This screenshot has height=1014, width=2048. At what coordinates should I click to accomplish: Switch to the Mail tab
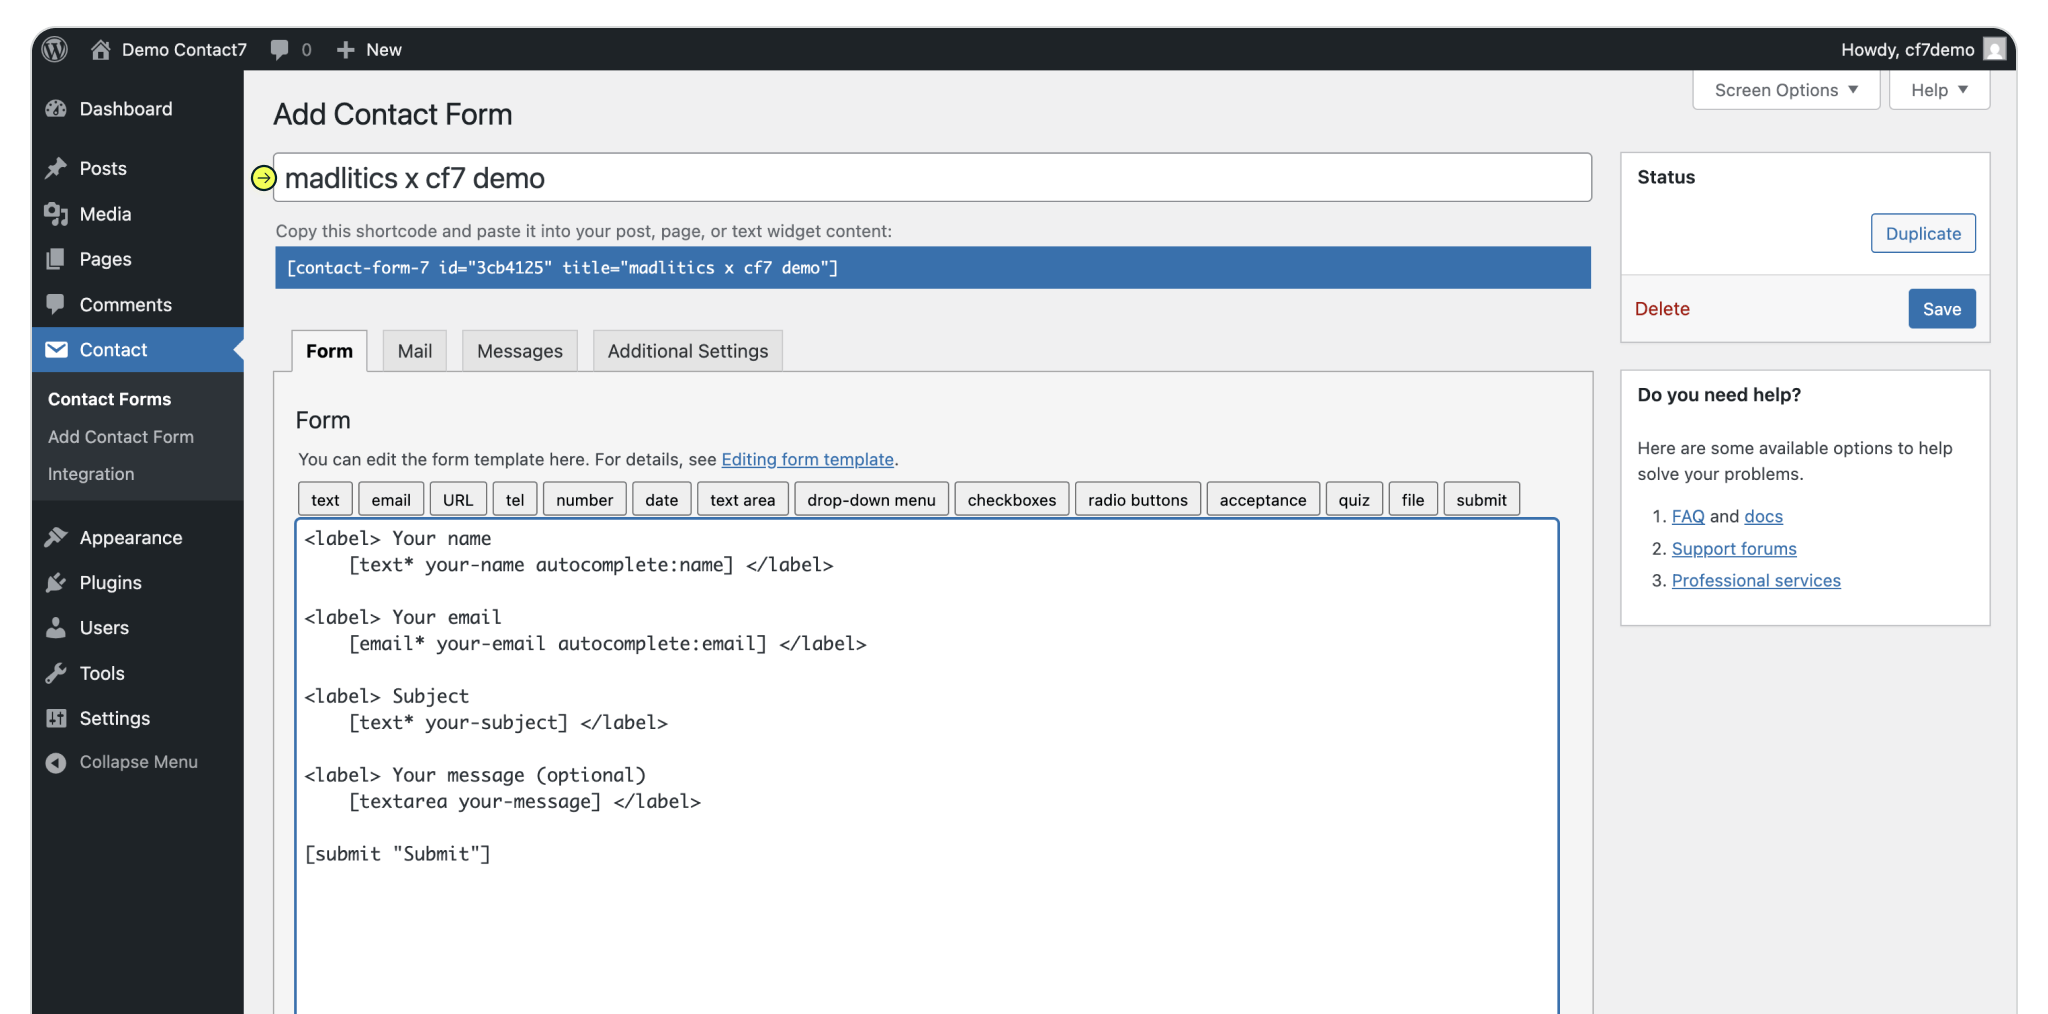pos(415,351)
